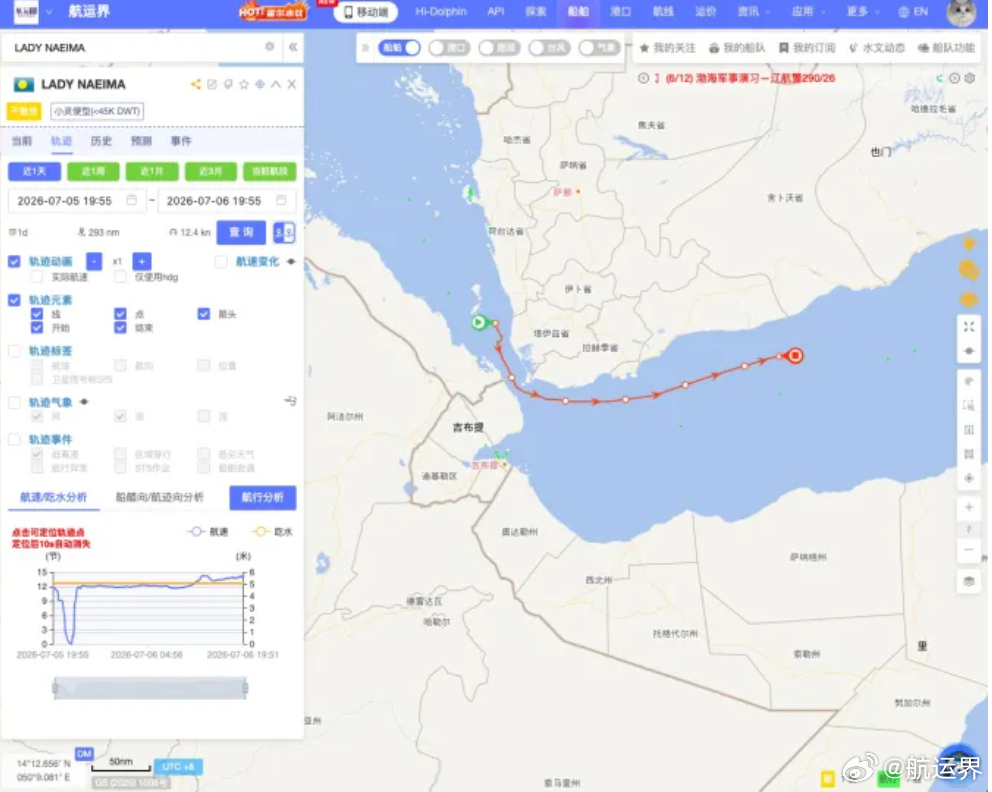Image resolution: width=992 pixels, height=792 pixels.
Task: Expand the map layer toggle bar
Action: [365, 47]
